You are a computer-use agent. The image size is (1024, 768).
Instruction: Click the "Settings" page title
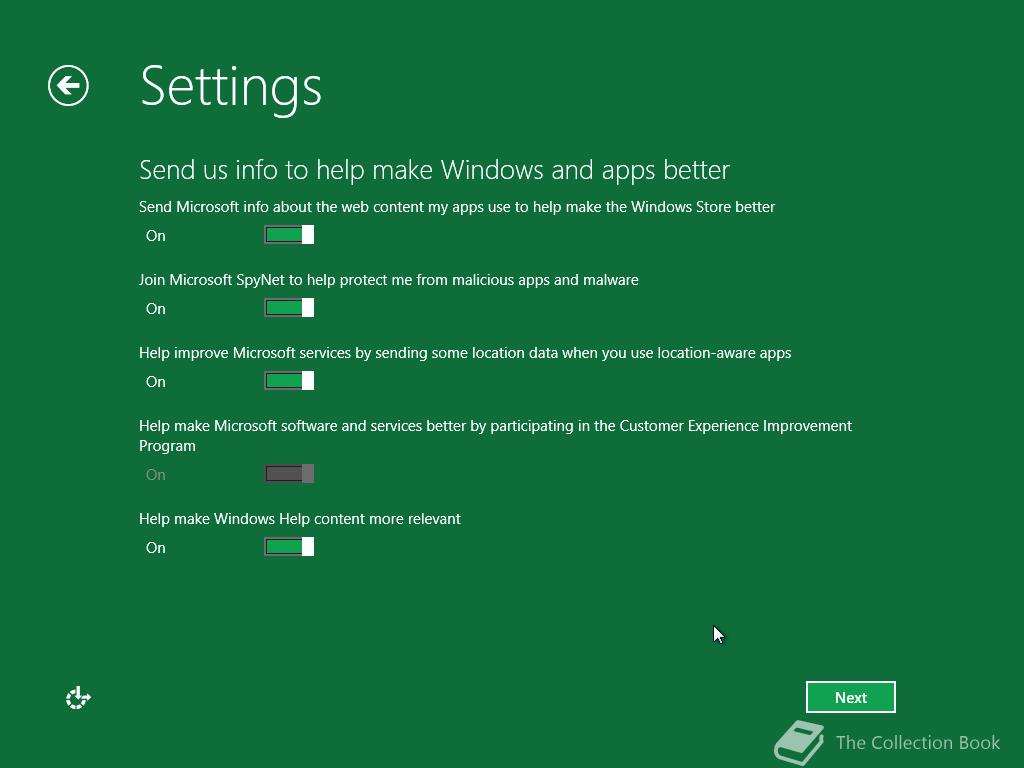click(231, 87)
